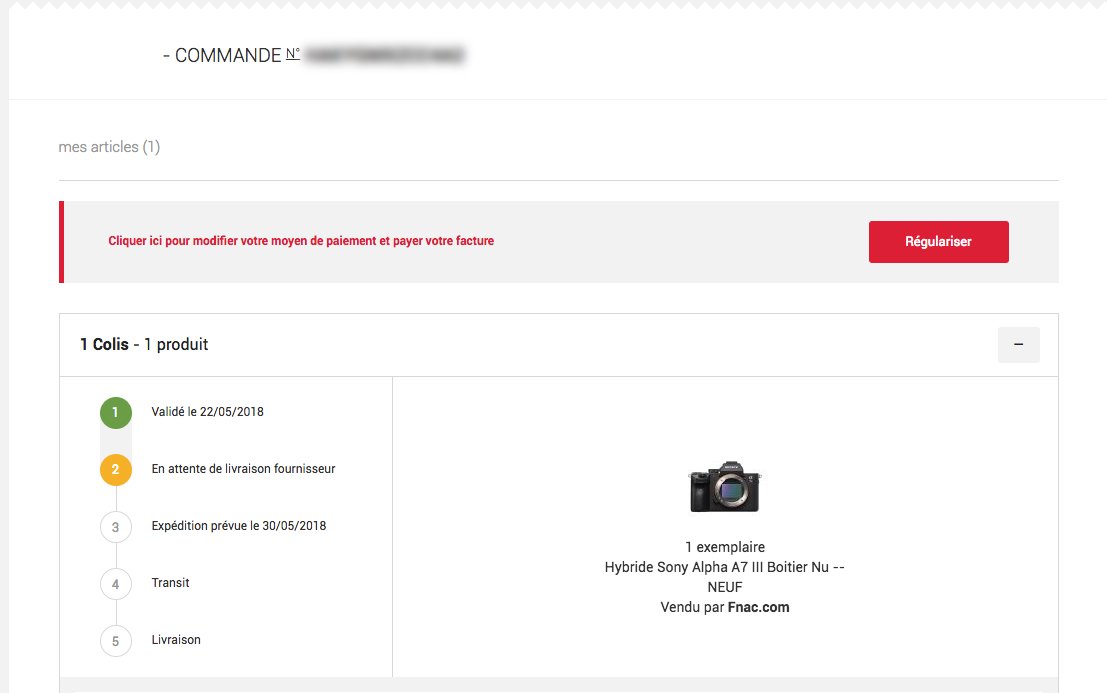Select the step 3 circle indicator

116,526
